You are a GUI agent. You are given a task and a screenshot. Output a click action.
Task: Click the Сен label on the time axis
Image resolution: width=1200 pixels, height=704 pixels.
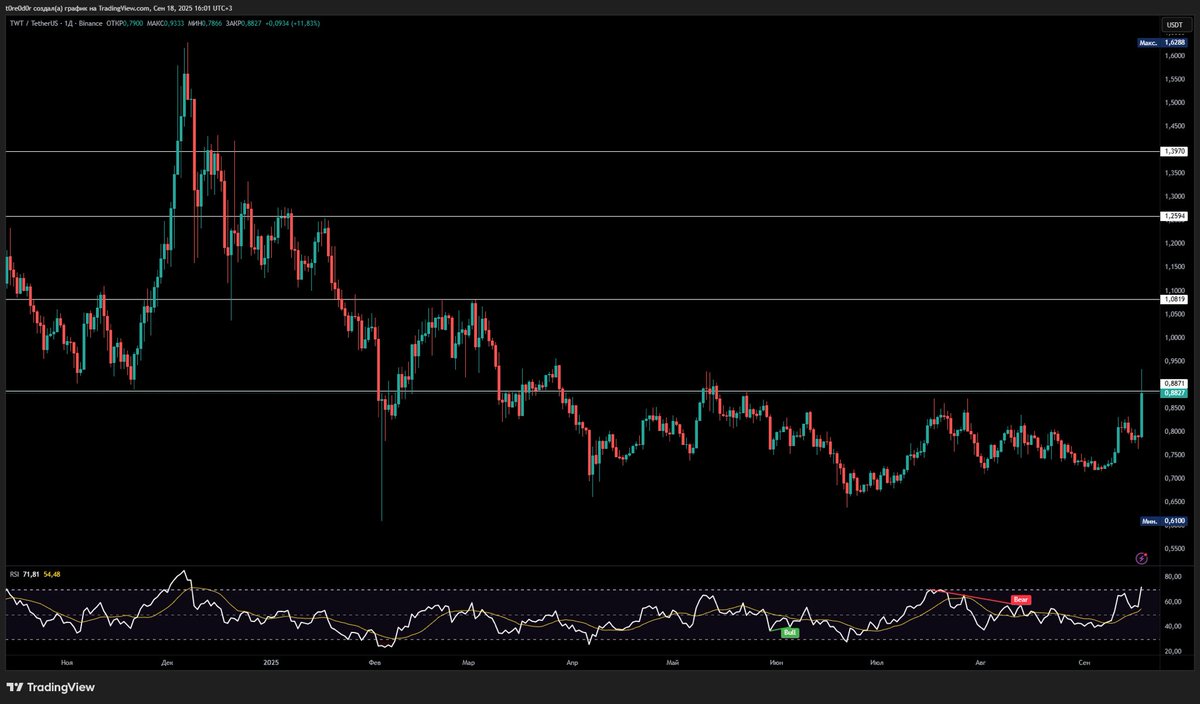[x=1083, y=662]
